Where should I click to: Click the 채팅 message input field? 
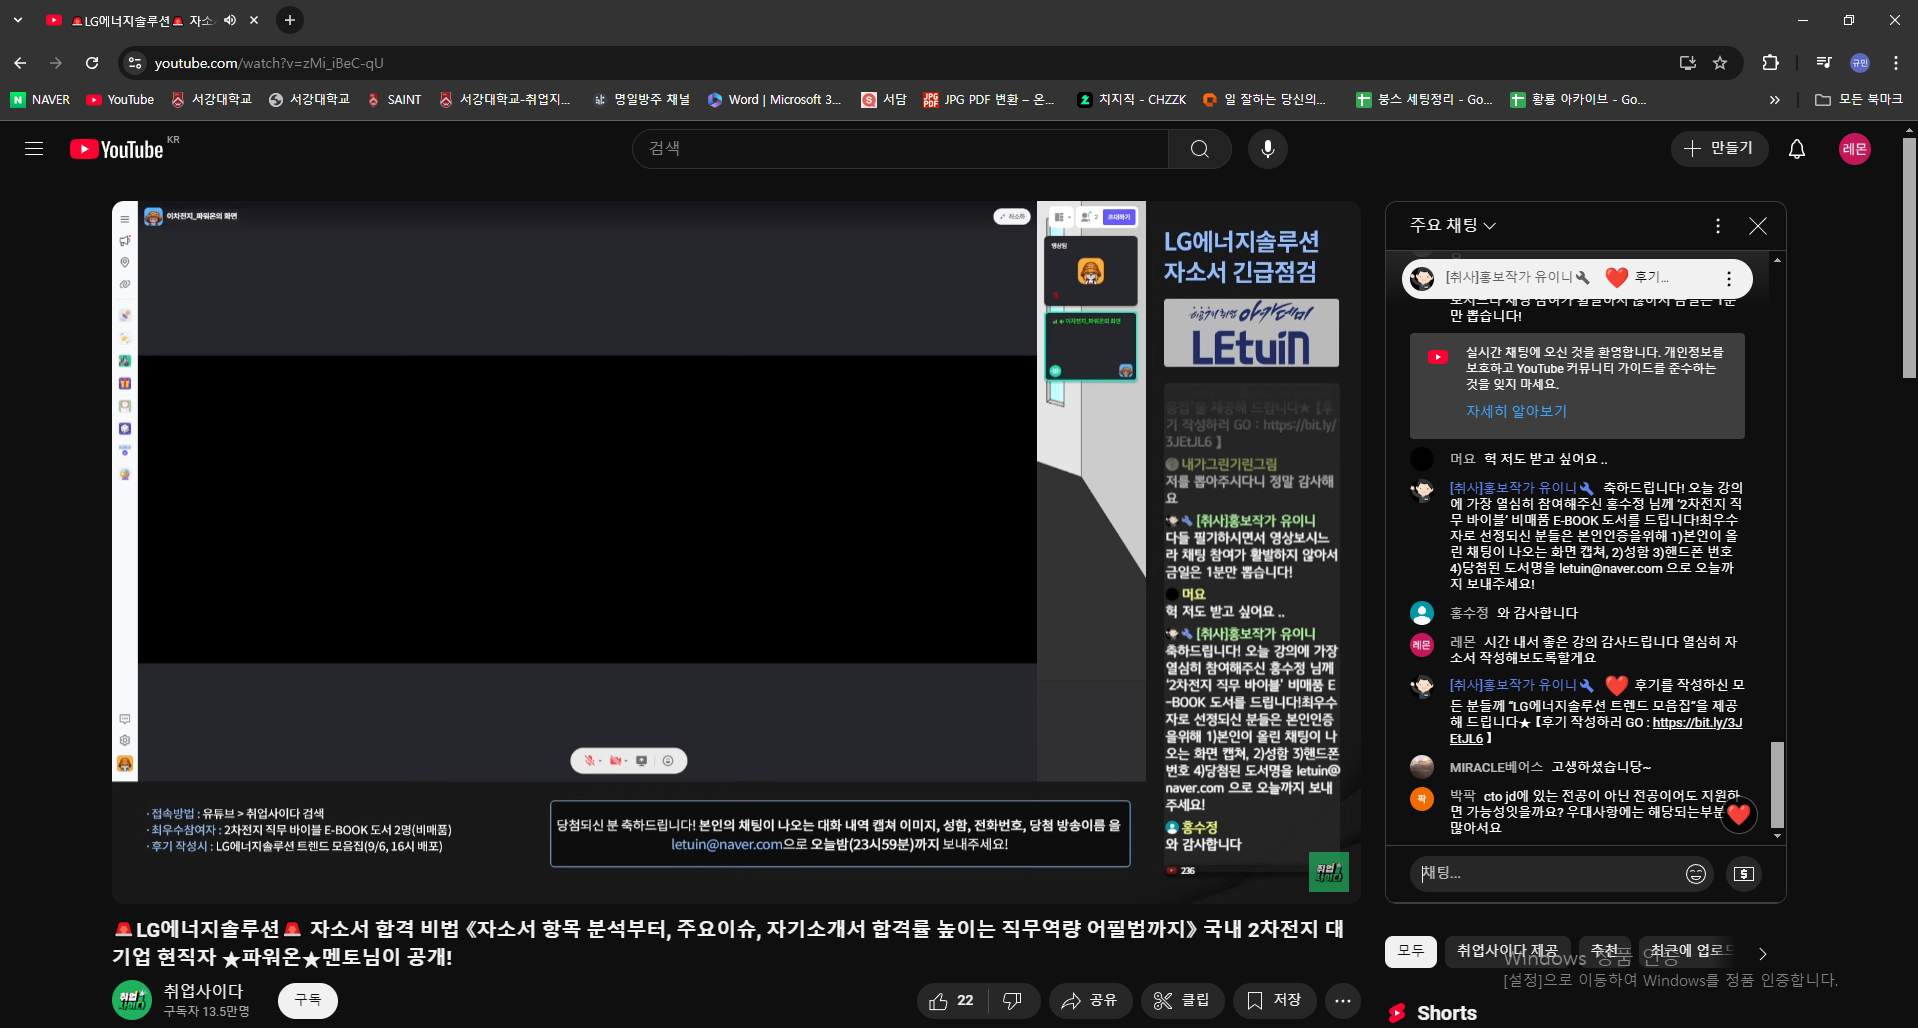[1545, 874]
